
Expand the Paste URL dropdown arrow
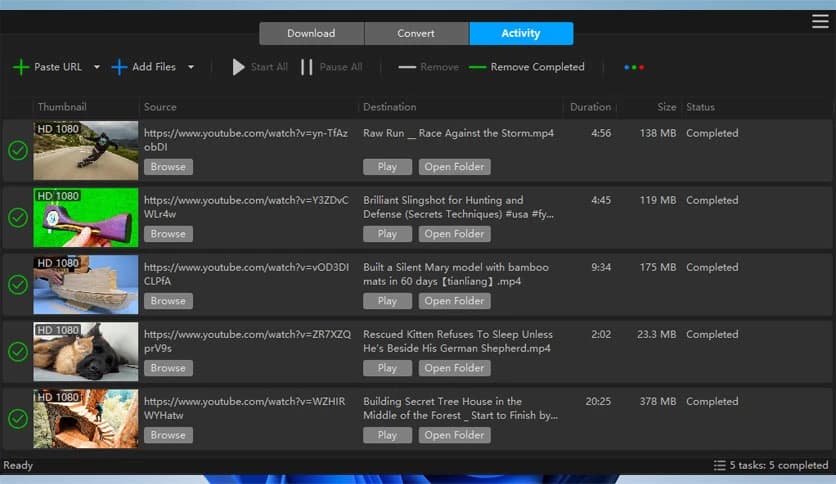click(97, 67)
